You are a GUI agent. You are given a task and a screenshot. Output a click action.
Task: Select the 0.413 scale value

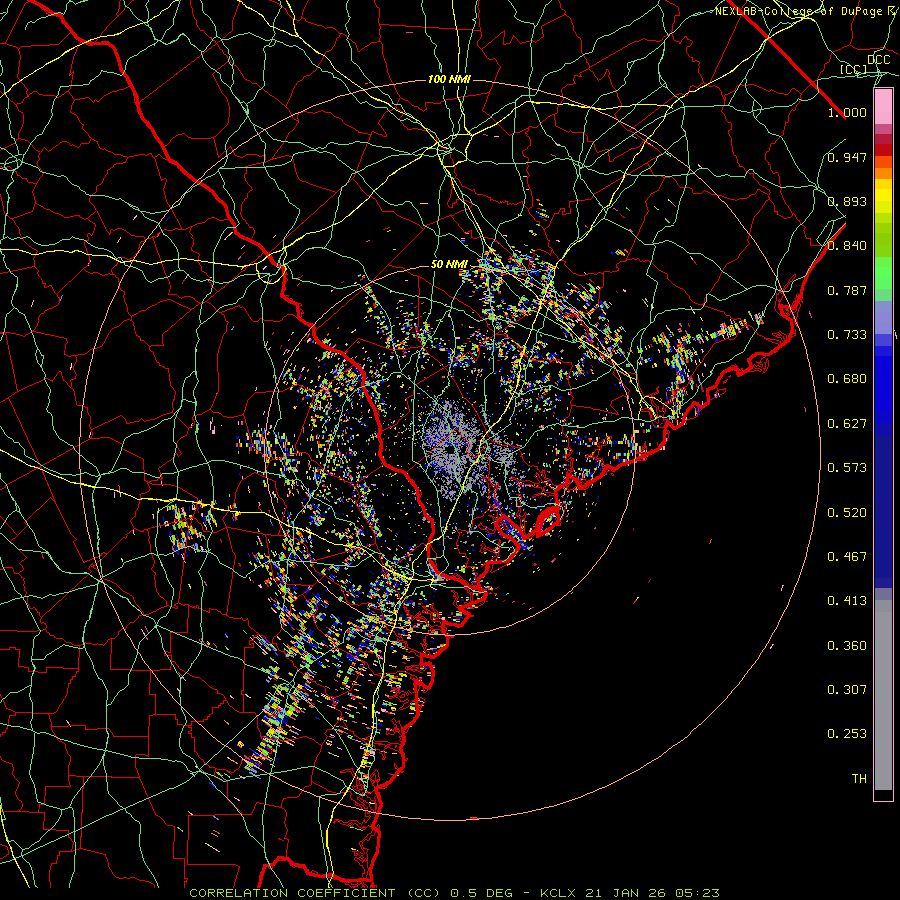click(x=847, y=600)
